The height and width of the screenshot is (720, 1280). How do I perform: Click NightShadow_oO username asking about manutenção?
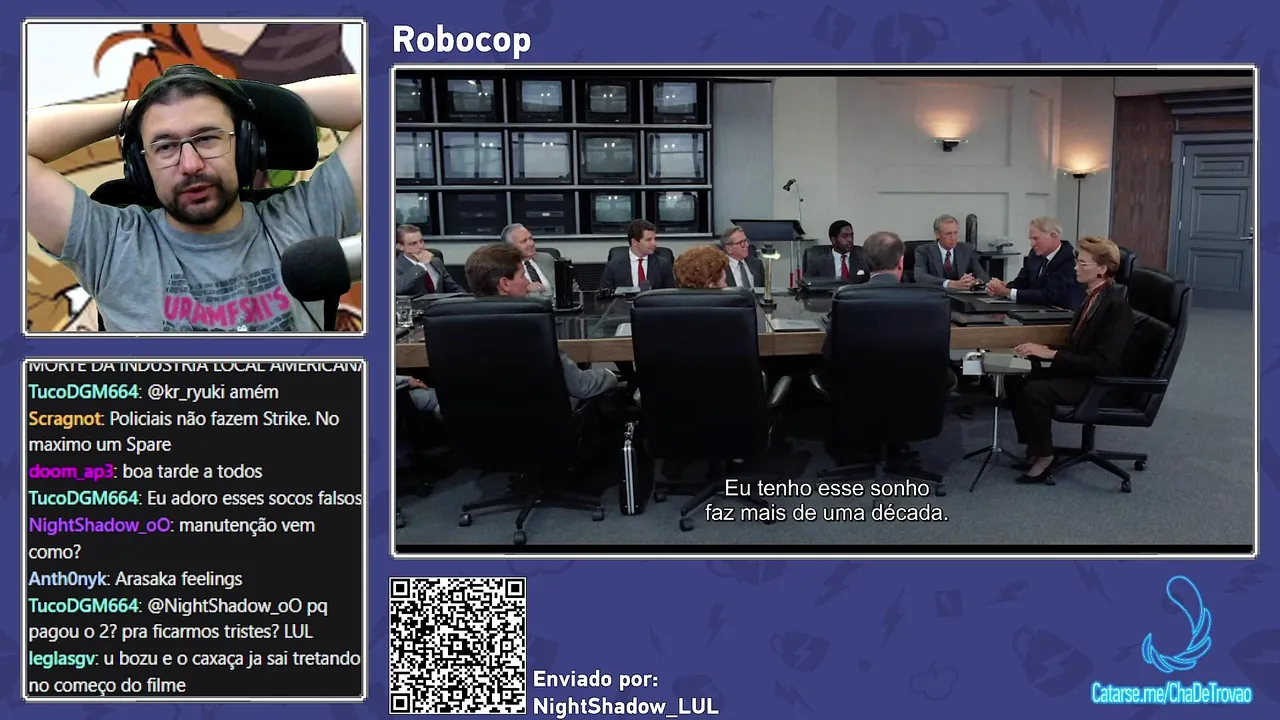pos(100,525)
